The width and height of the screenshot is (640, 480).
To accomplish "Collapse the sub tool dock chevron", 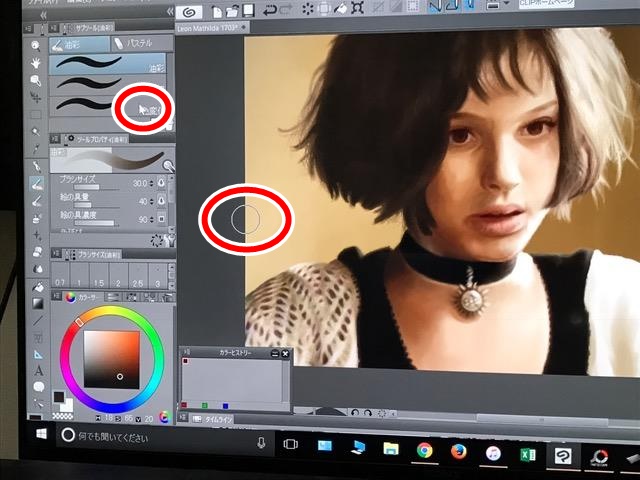I will (170, 12).
